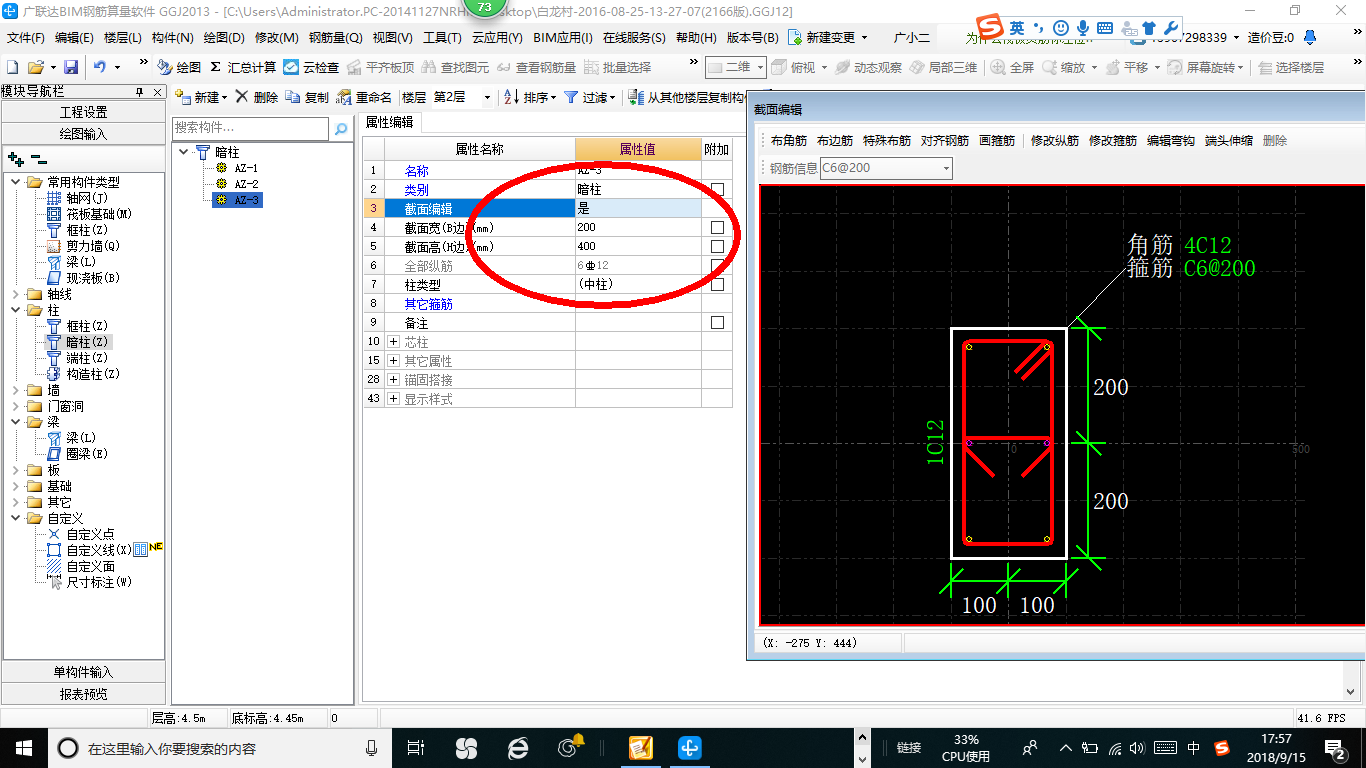
Task: Click the Open folder icon
Action: coord(35,67)
